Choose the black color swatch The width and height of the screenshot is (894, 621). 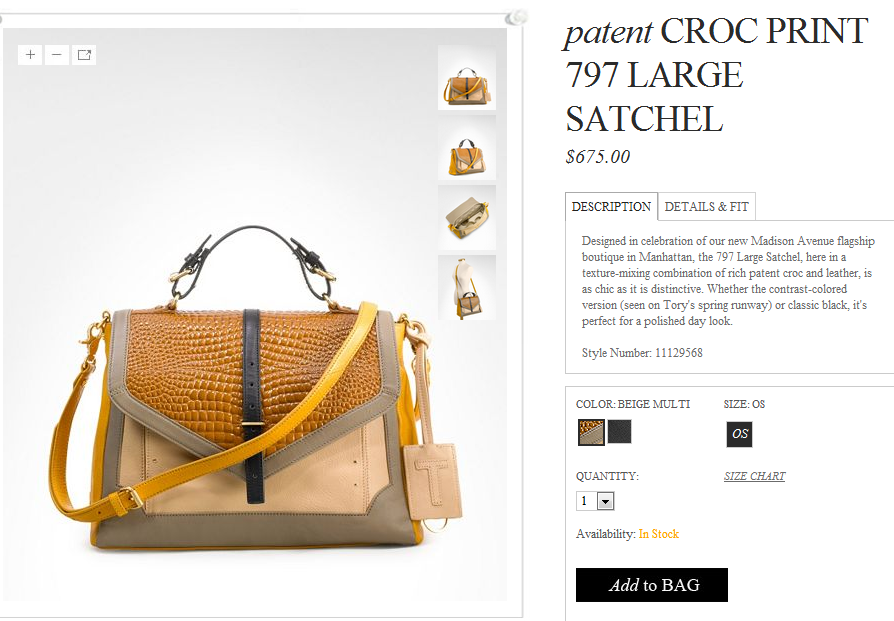tap(619, 432)
